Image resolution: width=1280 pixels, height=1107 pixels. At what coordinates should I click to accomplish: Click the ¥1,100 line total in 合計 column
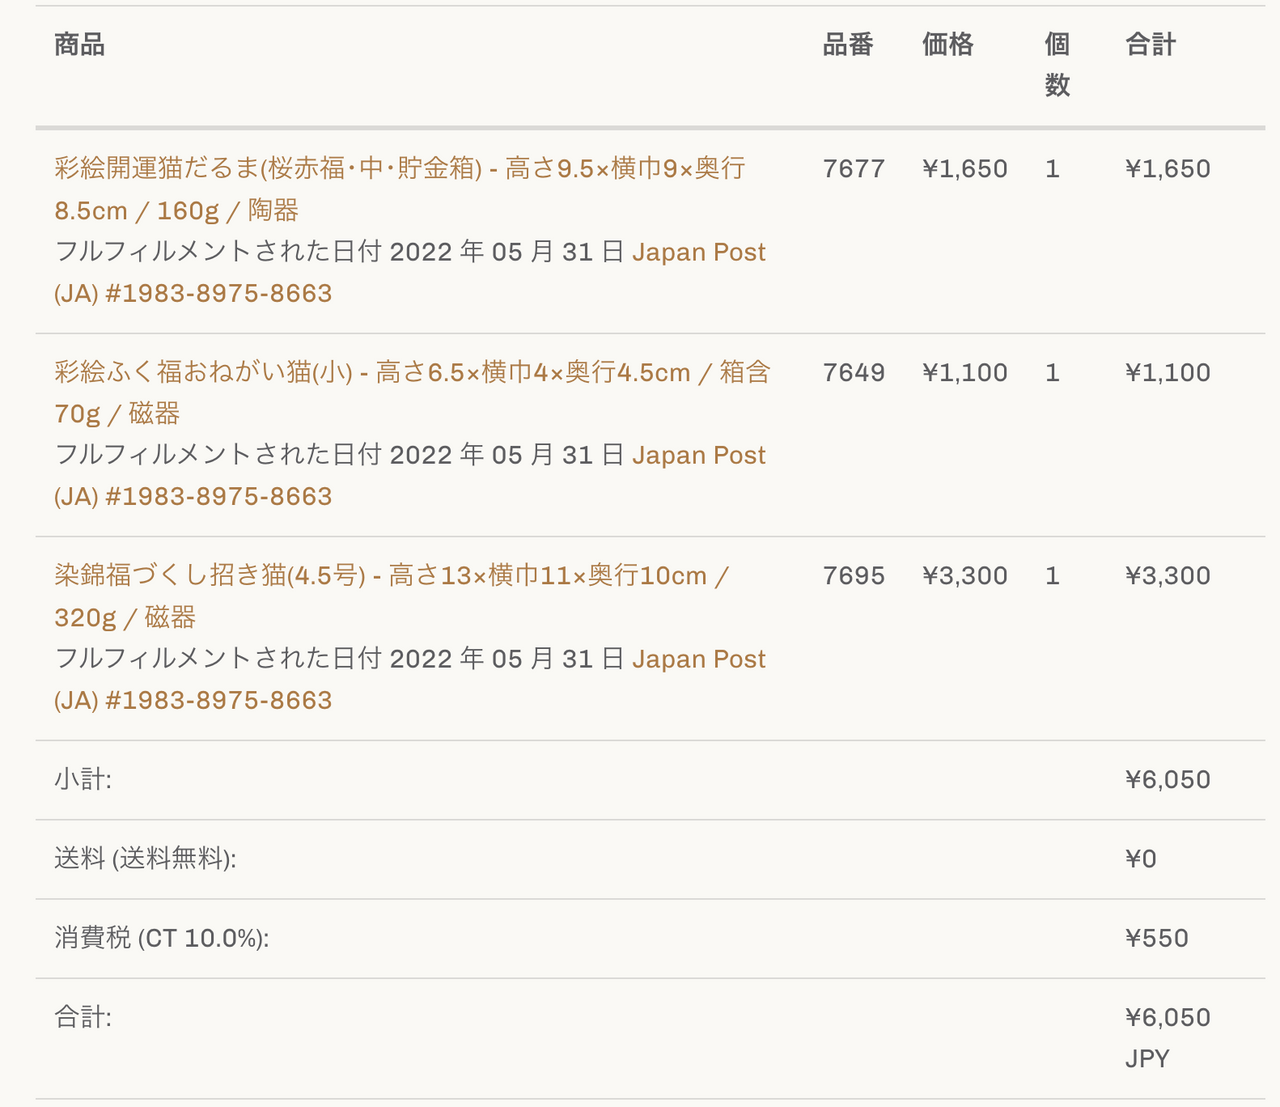(x=1168, y=373)
